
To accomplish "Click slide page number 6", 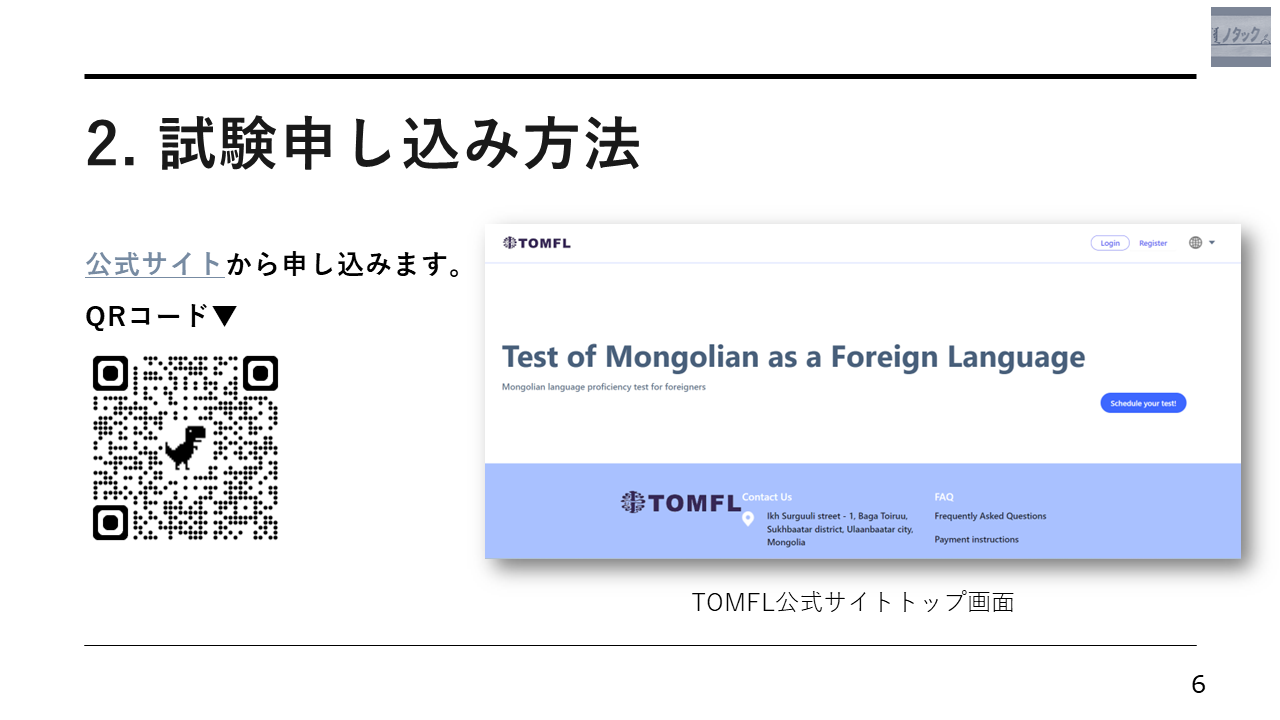I will click(x=1198, y=685).
